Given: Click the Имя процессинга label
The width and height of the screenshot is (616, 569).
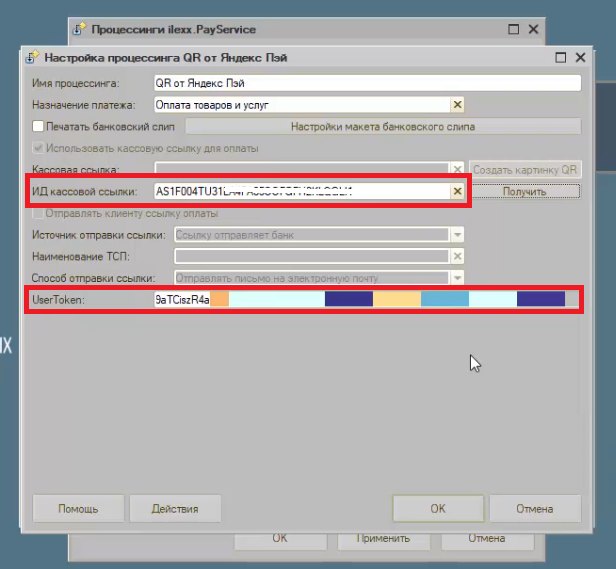Looking at the screenshot, I should [75, 83].
